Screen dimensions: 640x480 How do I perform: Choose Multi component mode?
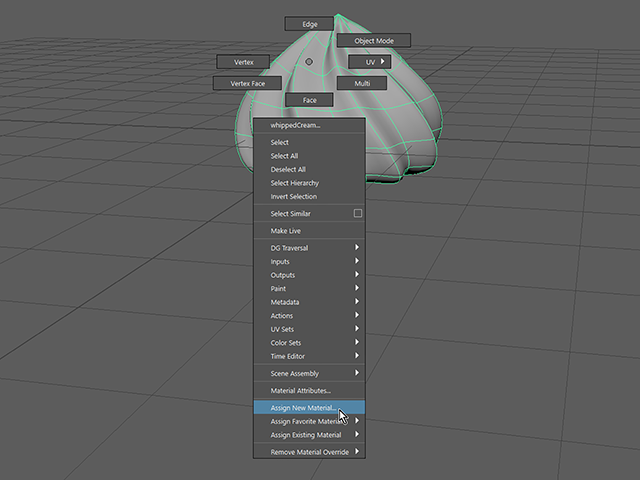point(362,83)
